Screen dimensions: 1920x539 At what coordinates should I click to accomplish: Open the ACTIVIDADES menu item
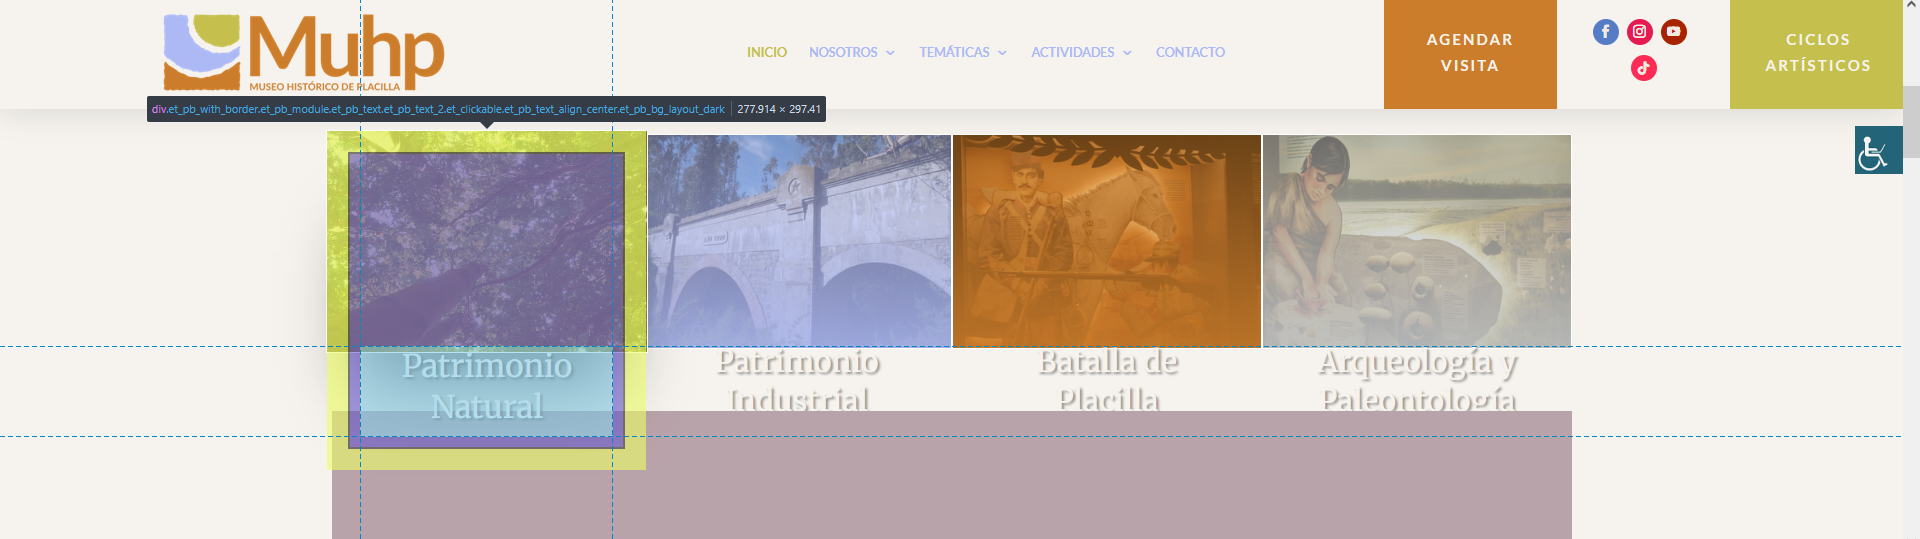1072,52
